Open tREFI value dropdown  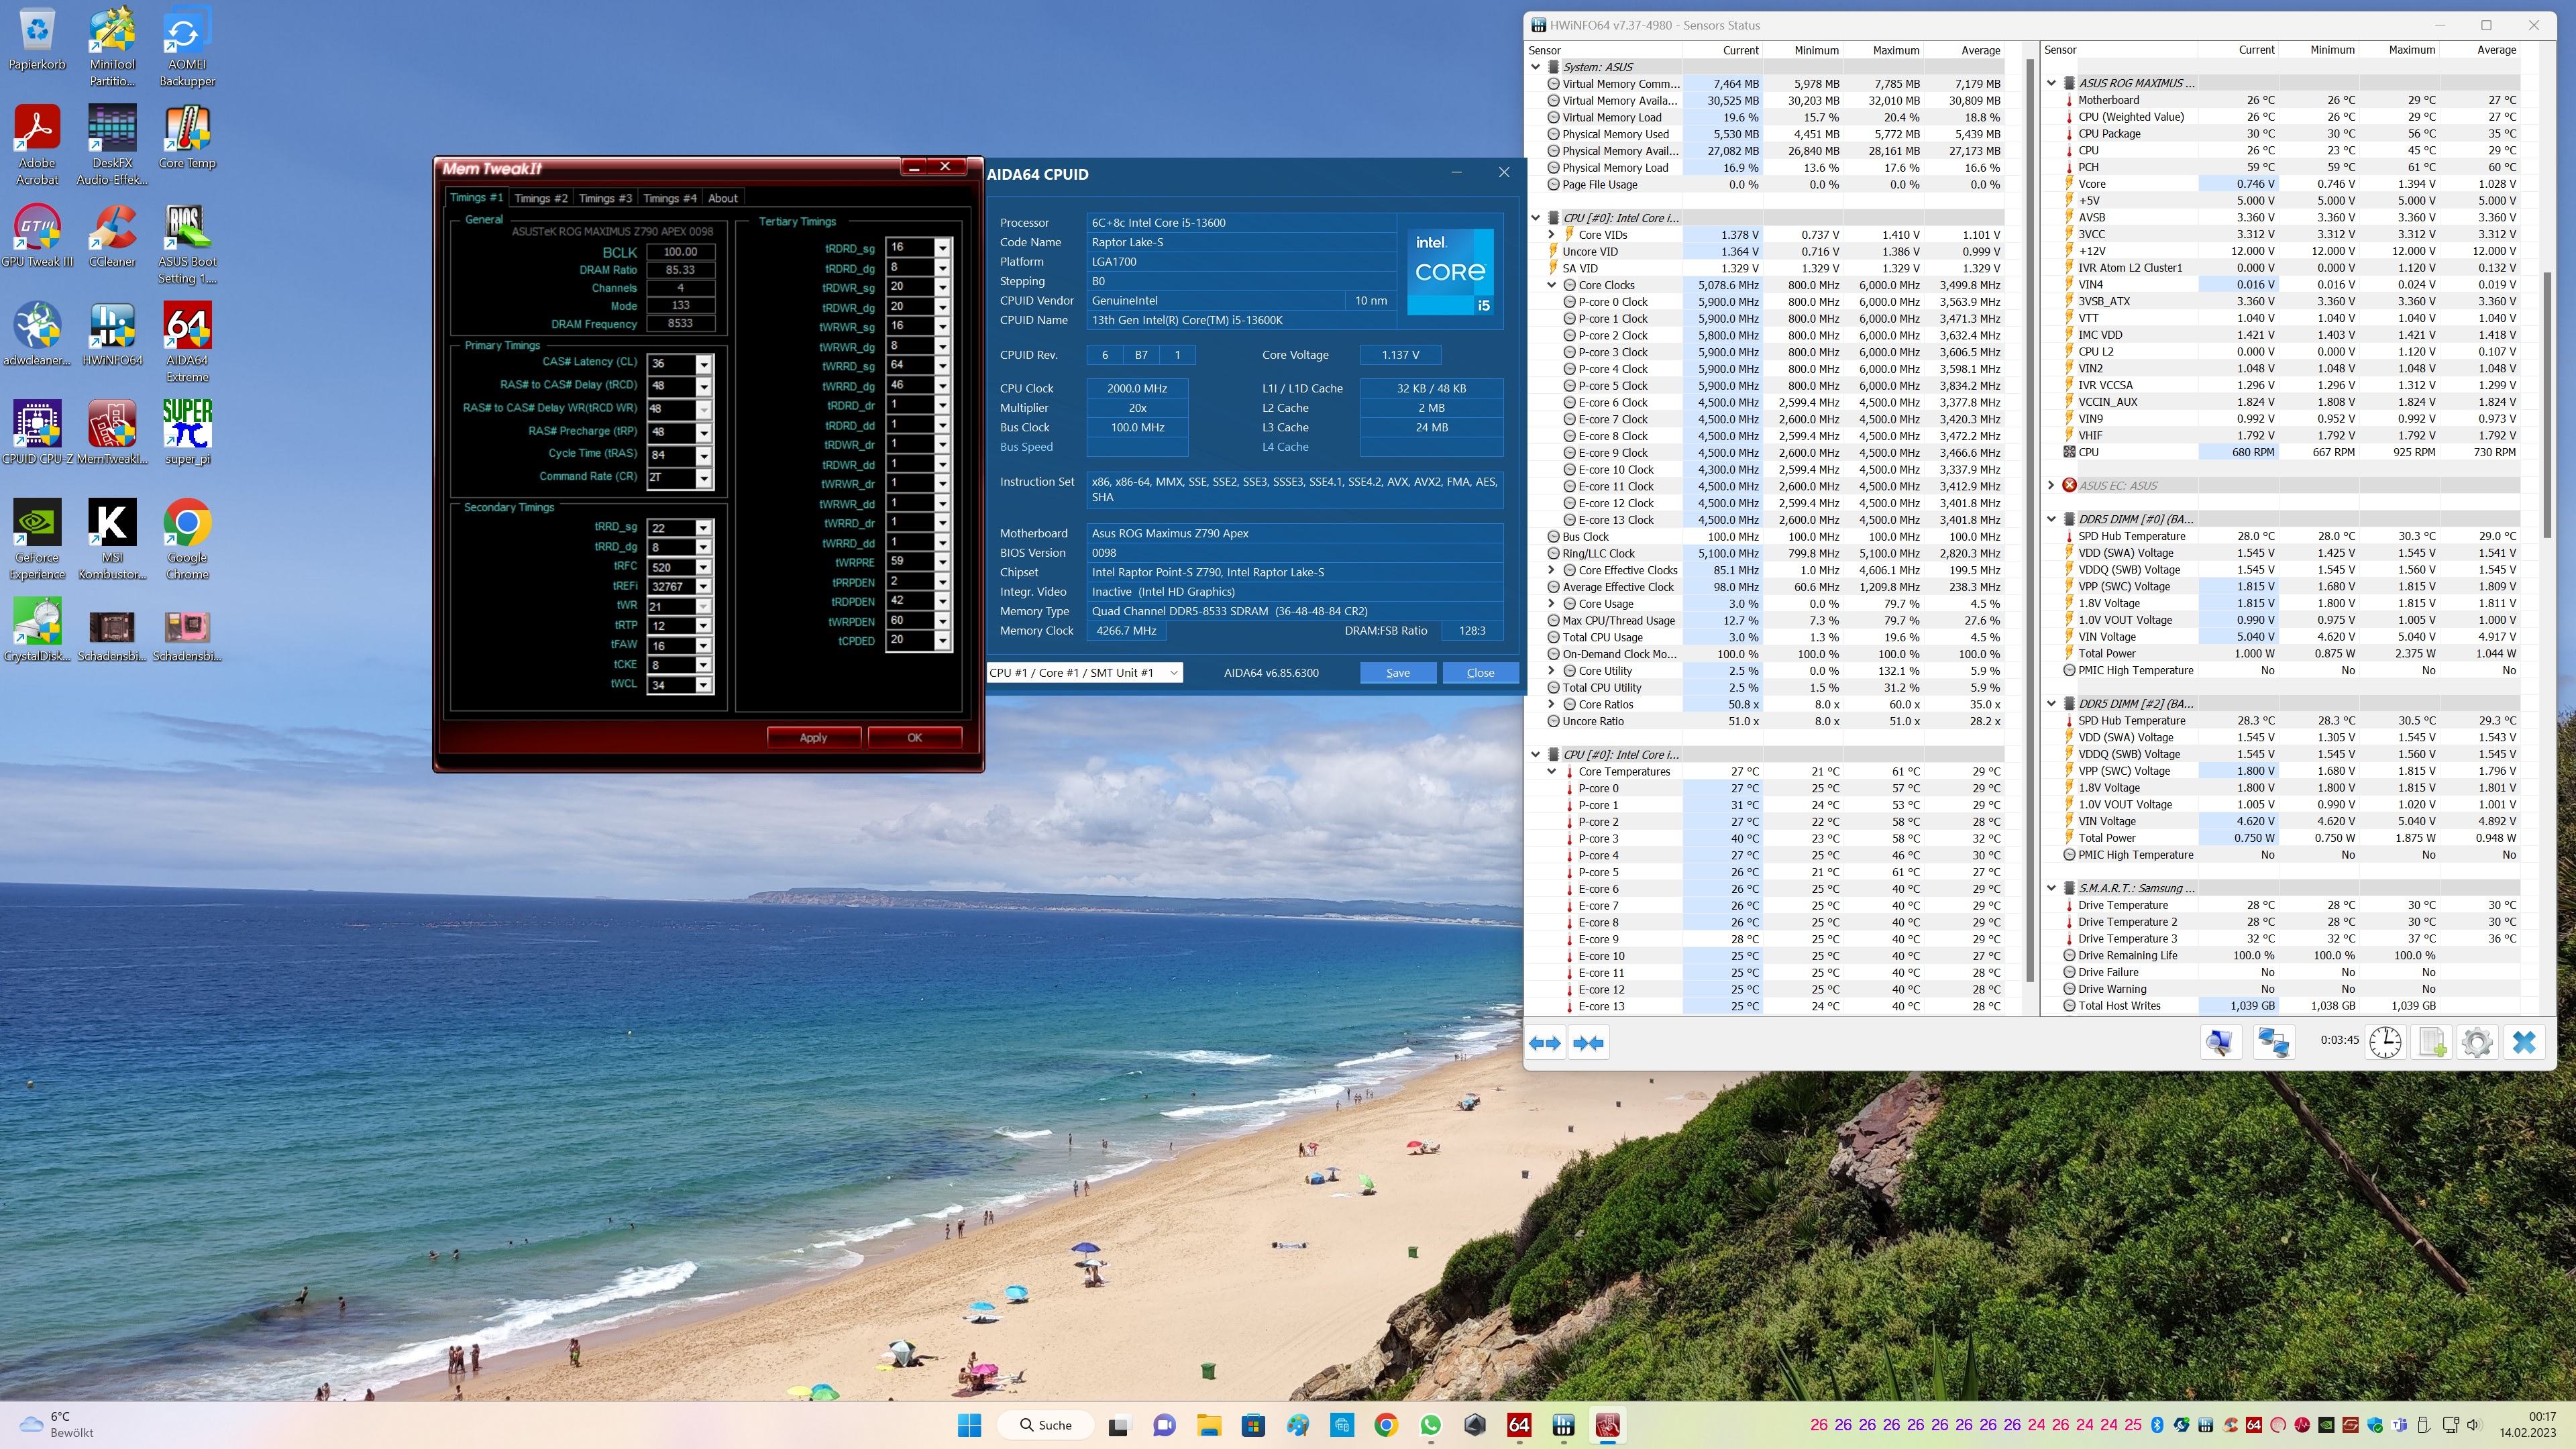tap(703, 587)
